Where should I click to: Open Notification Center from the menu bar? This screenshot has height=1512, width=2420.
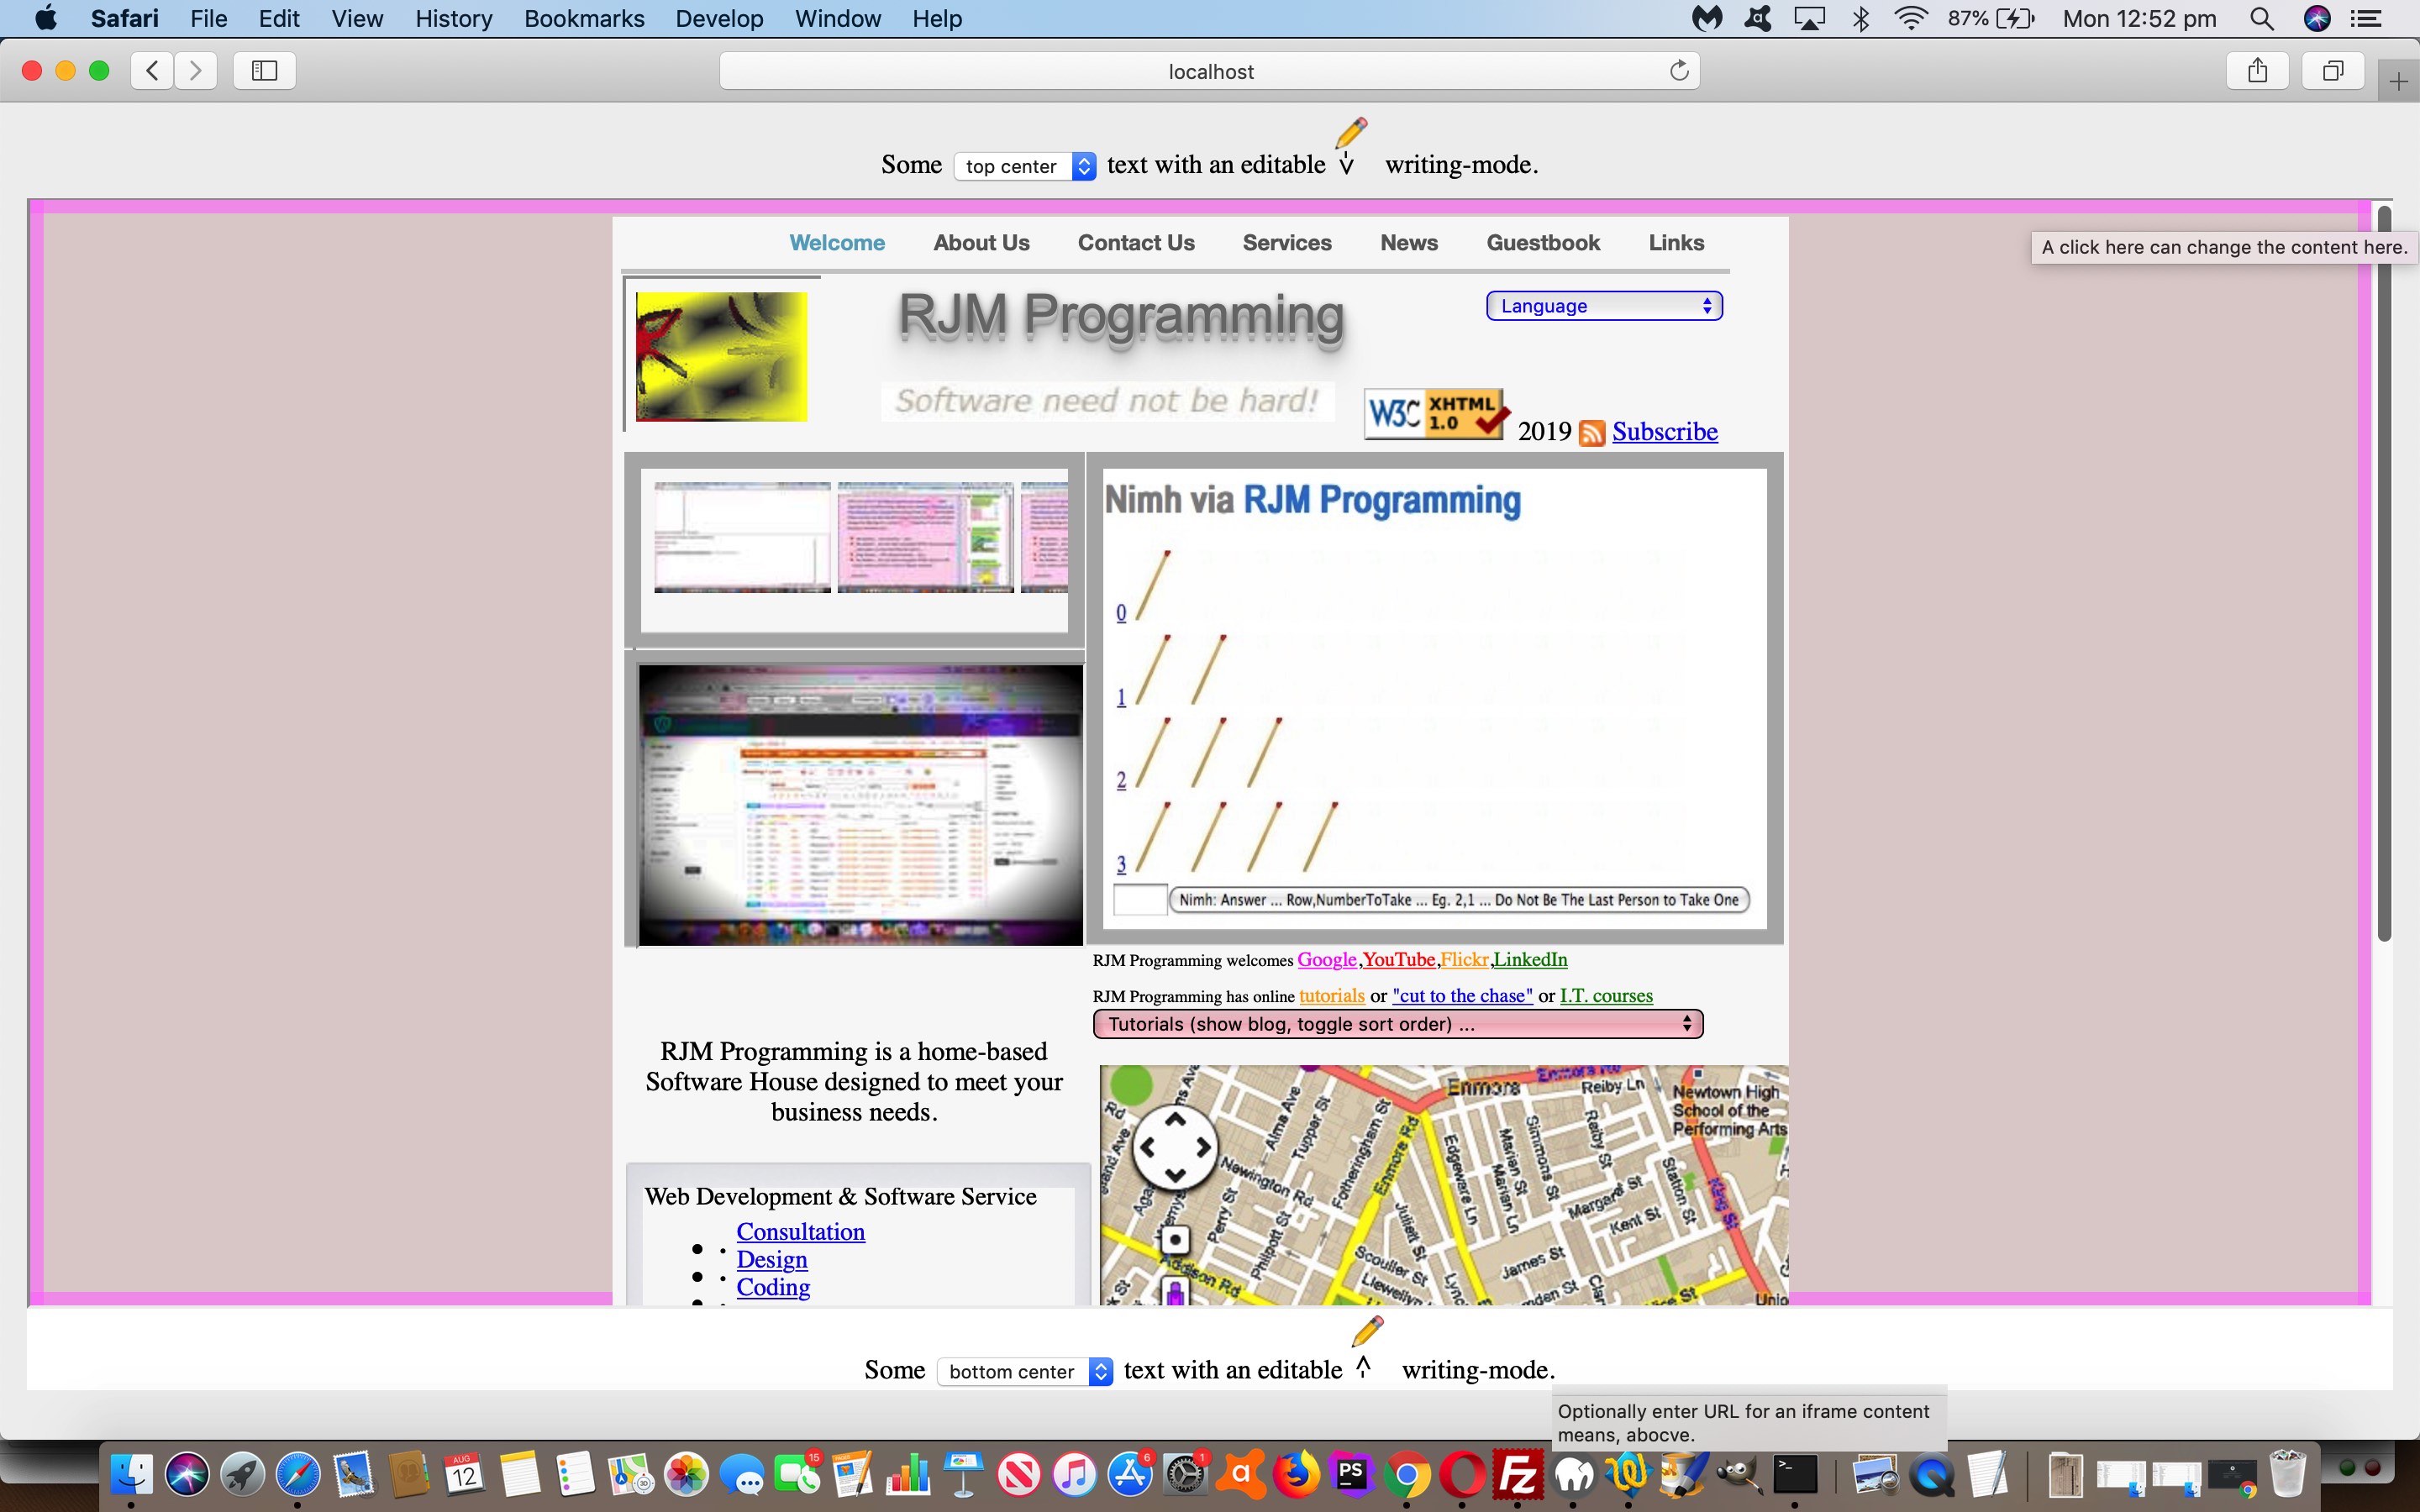[x=2365, y=18]
